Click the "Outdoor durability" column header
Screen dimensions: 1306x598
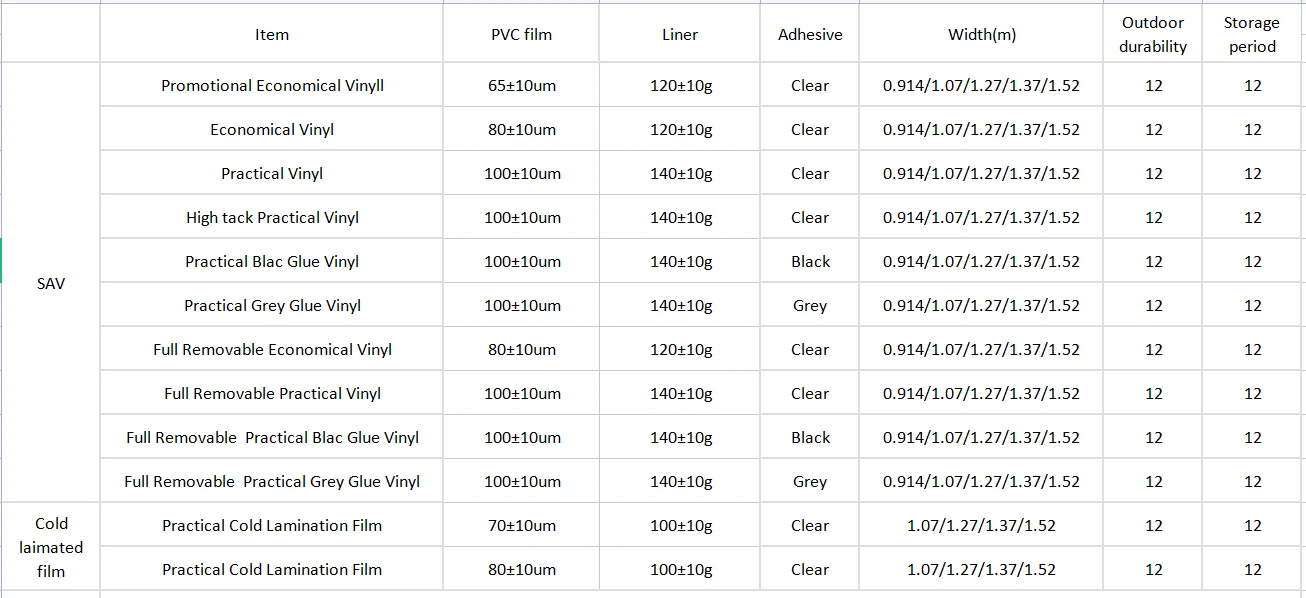(1153, 35)
